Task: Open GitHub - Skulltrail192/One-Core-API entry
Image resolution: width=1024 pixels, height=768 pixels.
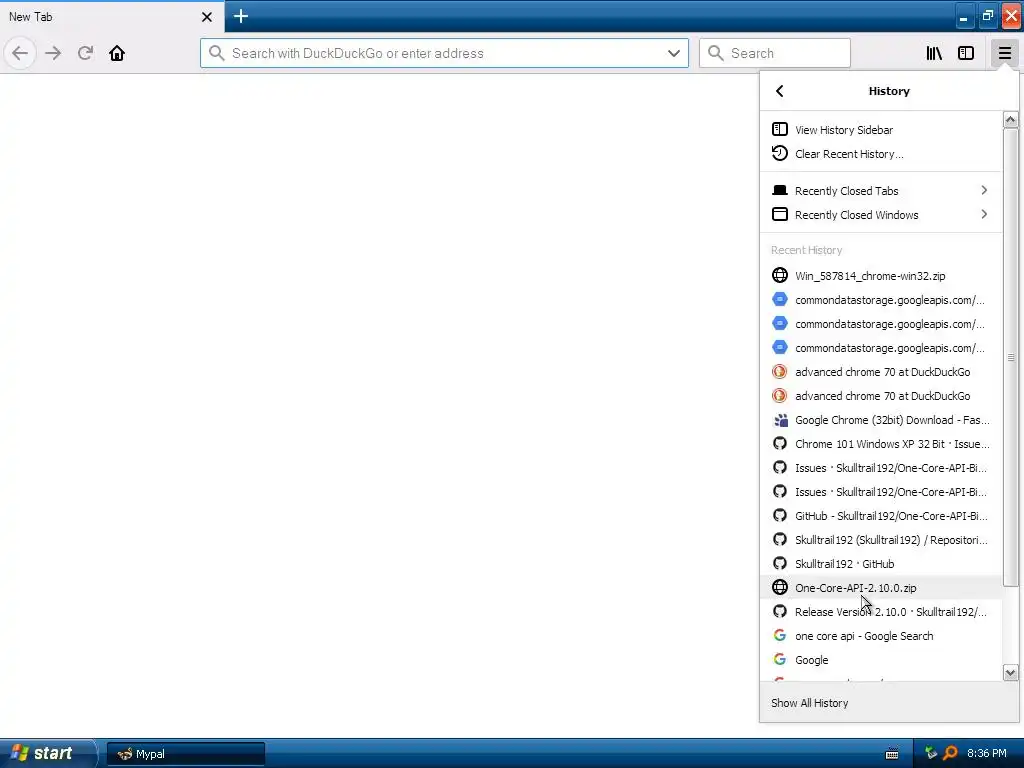Action: click(x=881, y=516)
